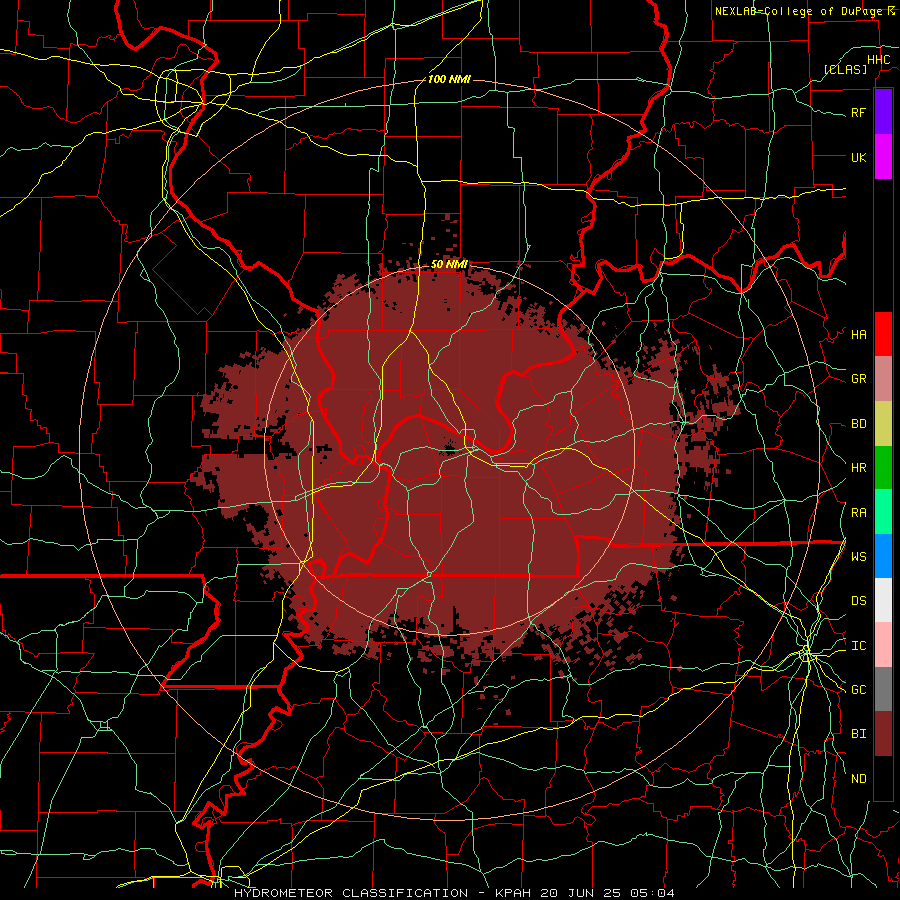Click the '50 NMI' range ring label
Screen dimensions: 900x900
[449, 264]
